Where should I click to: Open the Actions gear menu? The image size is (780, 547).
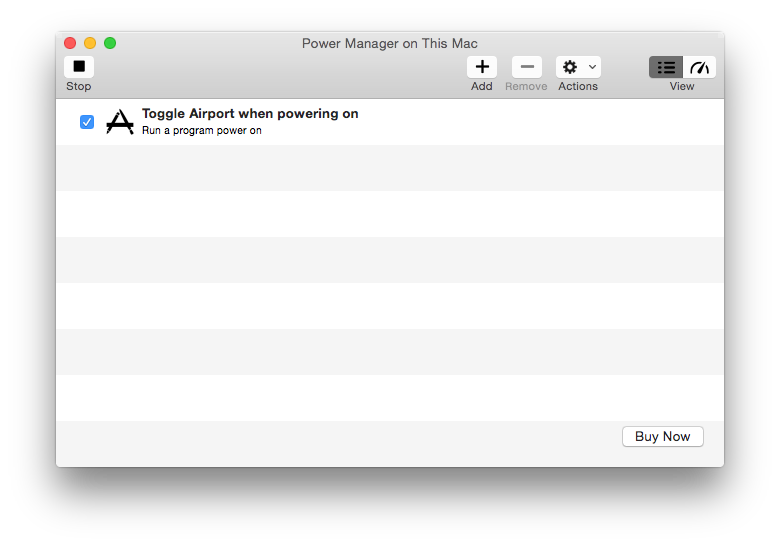tap(570, 67)
